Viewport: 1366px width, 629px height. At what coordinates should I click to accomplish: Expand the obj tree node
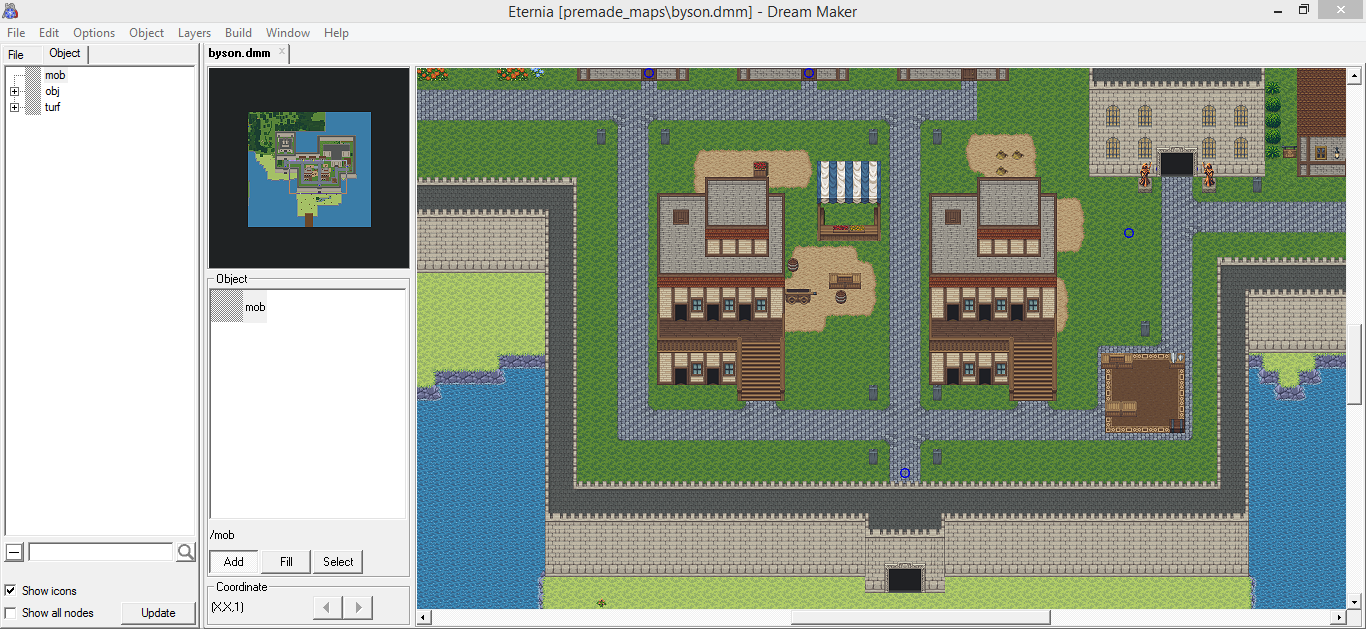click(14, 91)
